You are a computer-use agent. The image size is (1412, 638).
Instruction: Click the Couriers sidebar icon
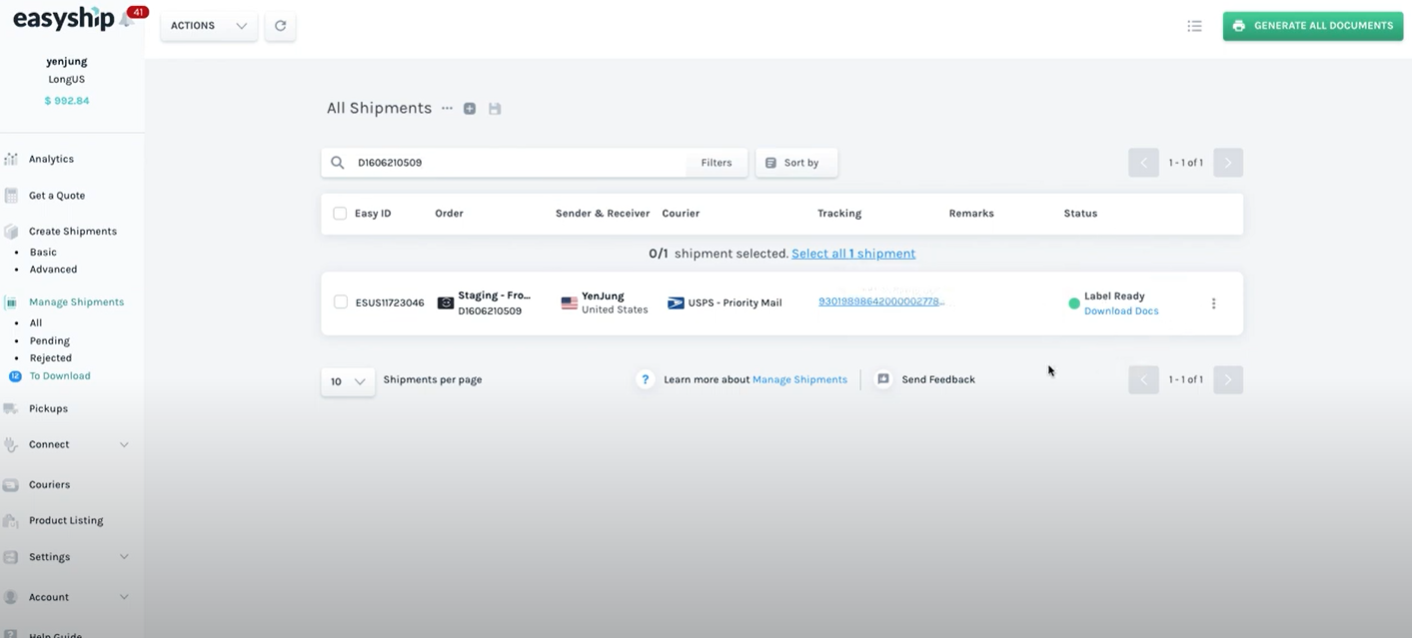point(11,485)
